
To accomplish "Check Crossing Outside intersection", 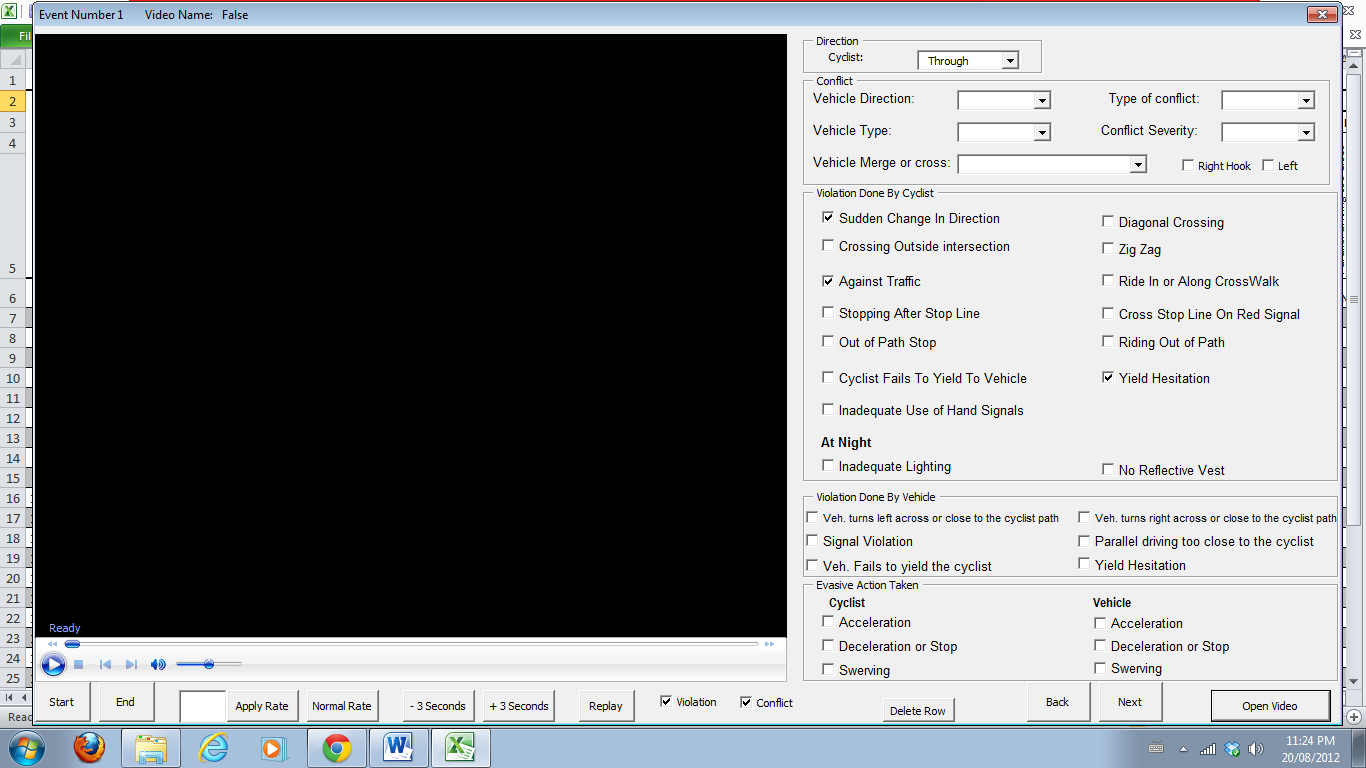I will (x=828, y=245).
